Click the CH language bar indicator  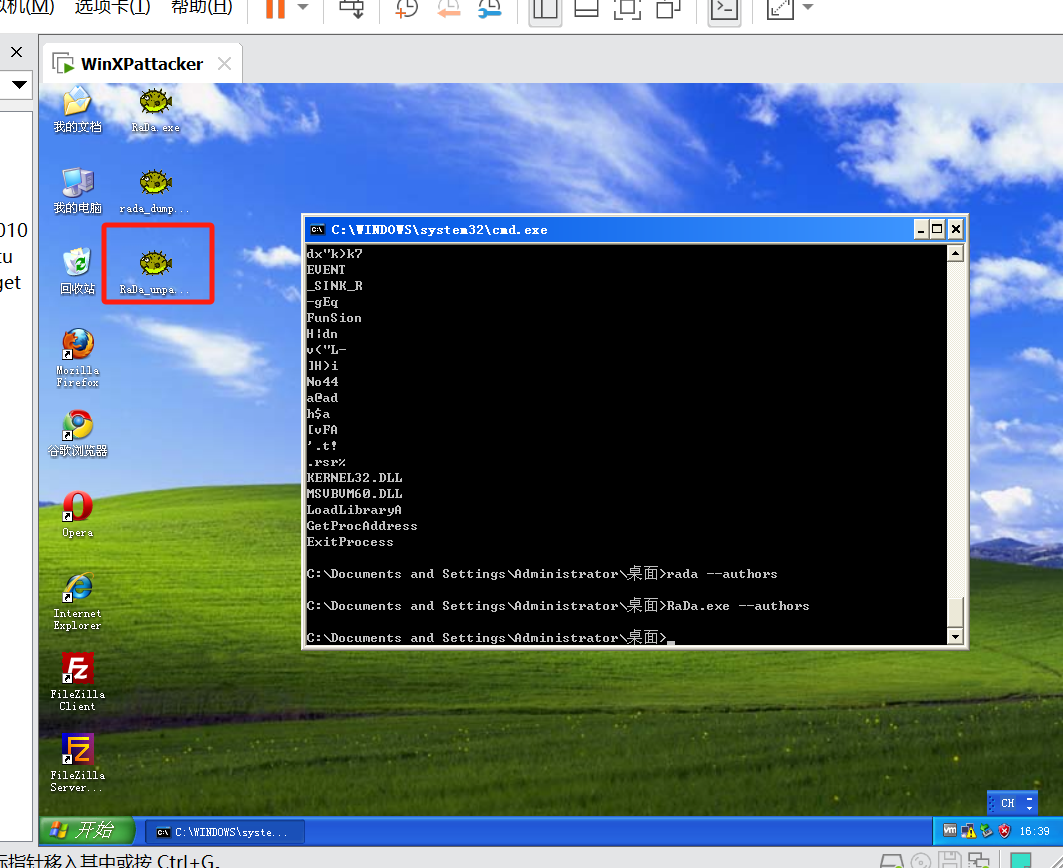point(1007,804)
